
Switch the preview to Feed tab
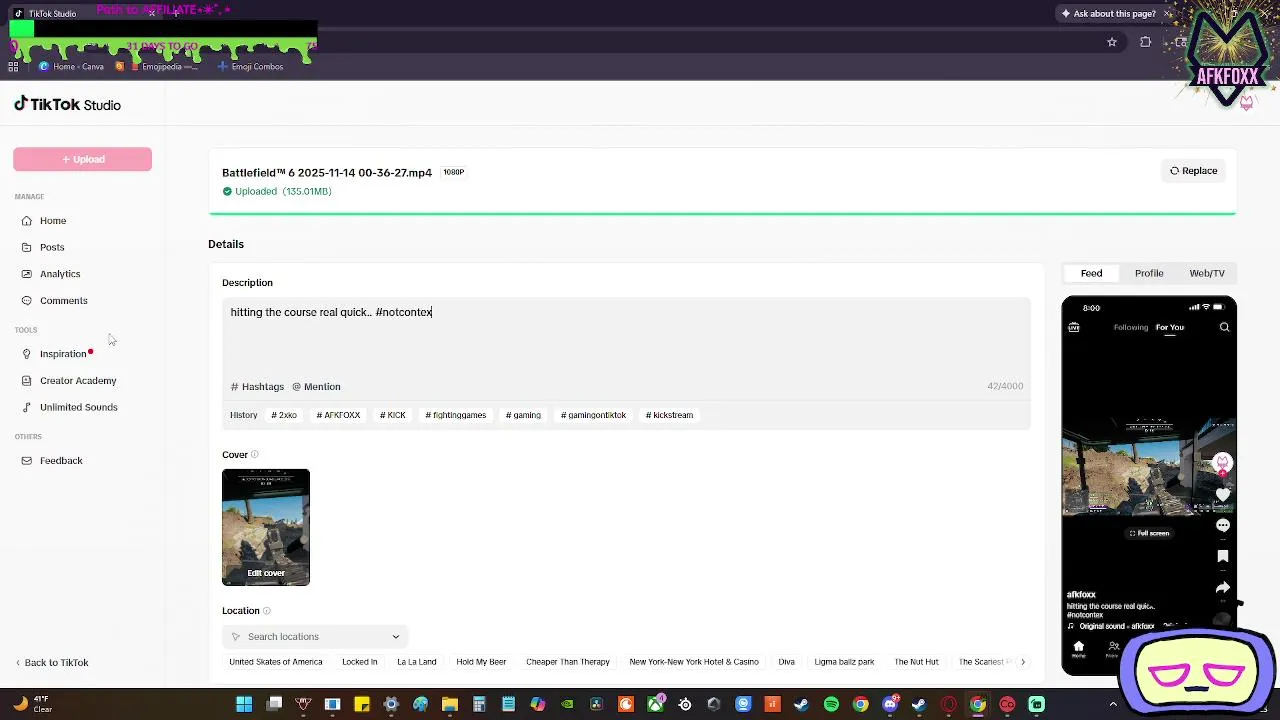1091,273
